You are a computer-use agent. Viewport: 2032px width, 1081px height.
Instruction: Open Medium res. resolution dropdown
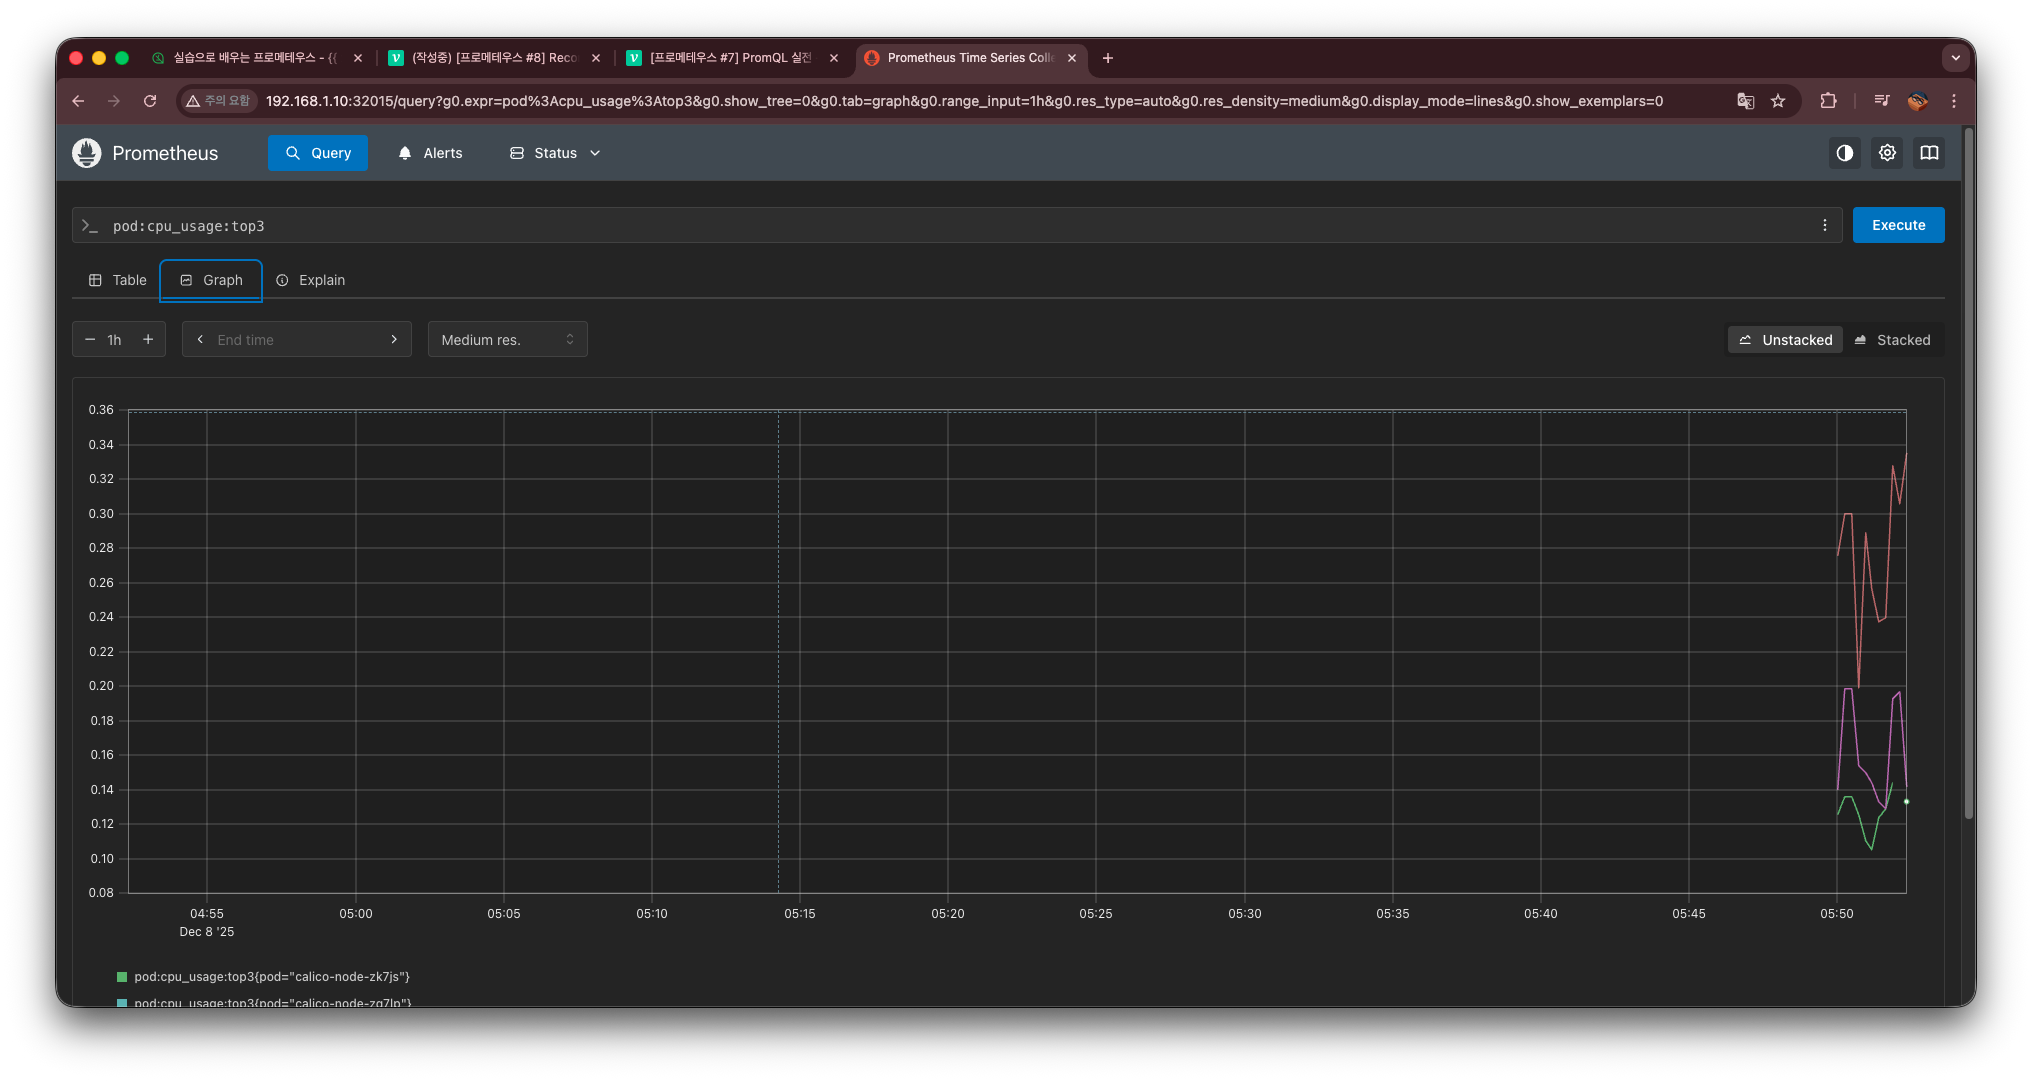coord(507,340)
